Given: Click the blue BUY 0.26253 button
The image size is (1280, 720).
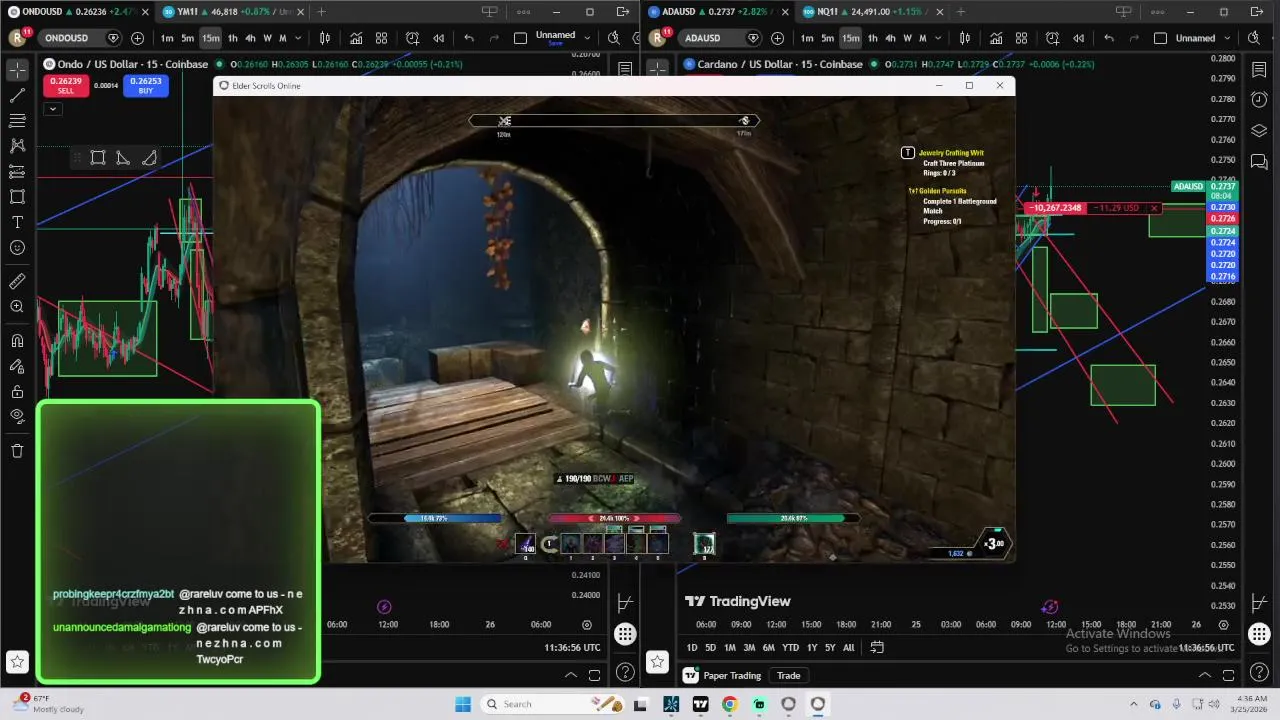Looking at the screenshot, I should [x=146, y=86].
